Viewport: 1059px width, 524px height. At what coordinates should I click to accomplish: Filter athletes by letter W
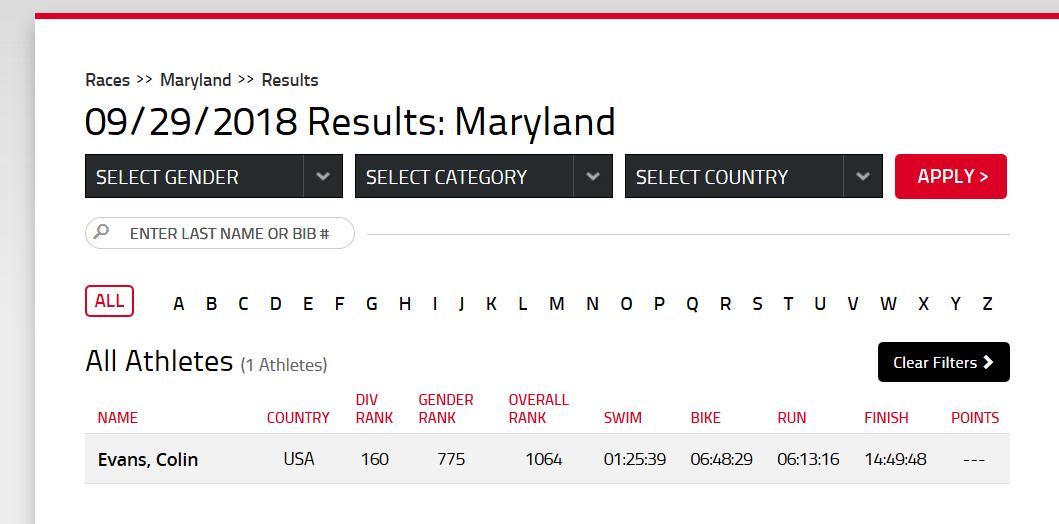(888, 304)
